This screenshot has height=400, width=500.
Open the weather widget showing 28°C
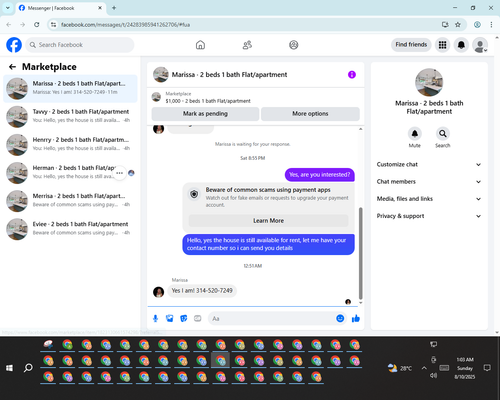pos(400,368)
